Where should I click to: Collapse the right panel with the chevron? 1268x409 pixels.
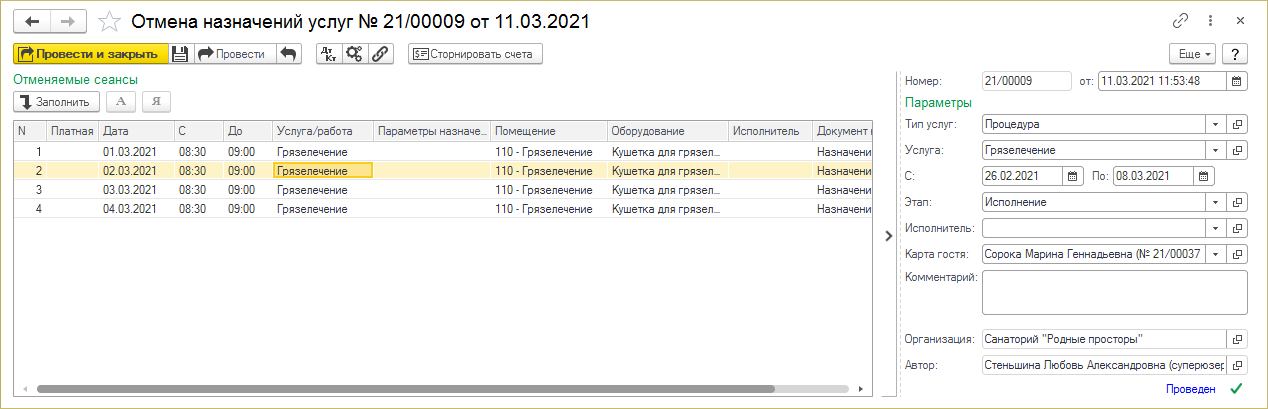point(886,236)
